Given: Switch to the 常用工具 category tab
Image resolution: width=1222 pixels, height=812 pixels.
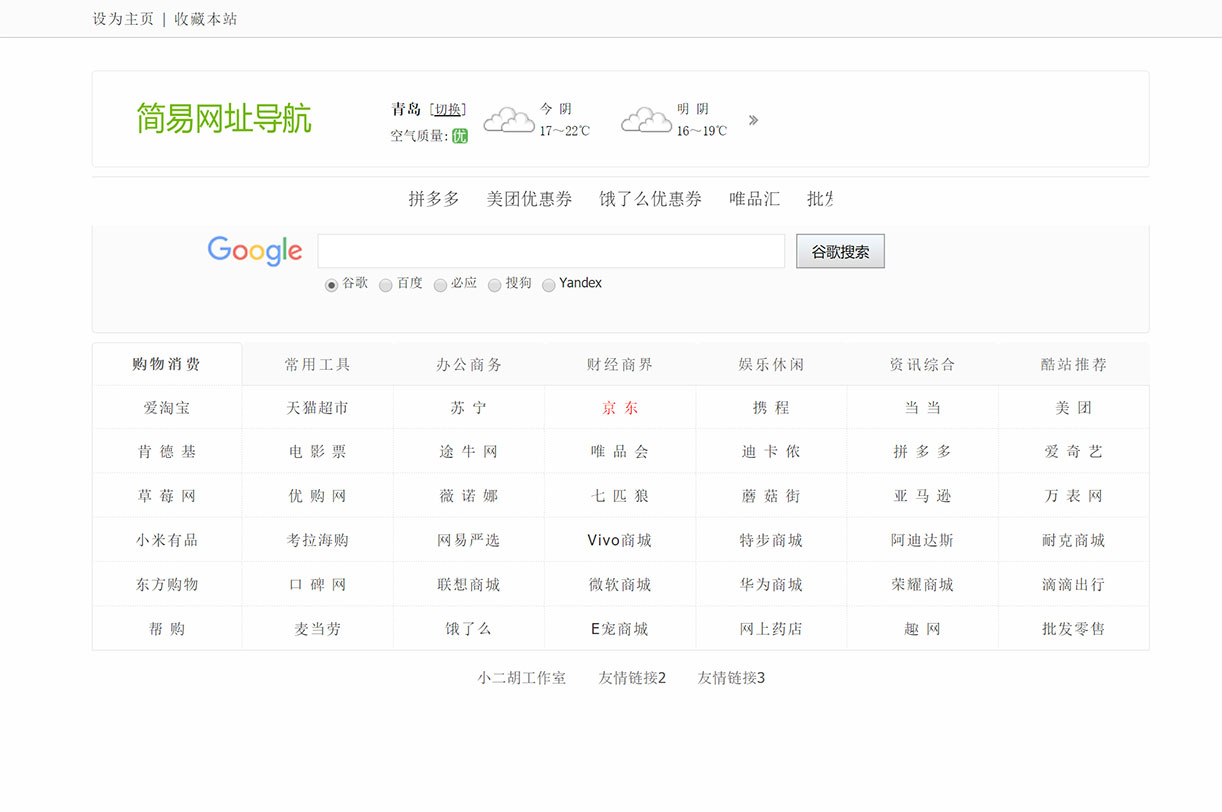Looking at the screenshot, I should (x=317, y=363).
